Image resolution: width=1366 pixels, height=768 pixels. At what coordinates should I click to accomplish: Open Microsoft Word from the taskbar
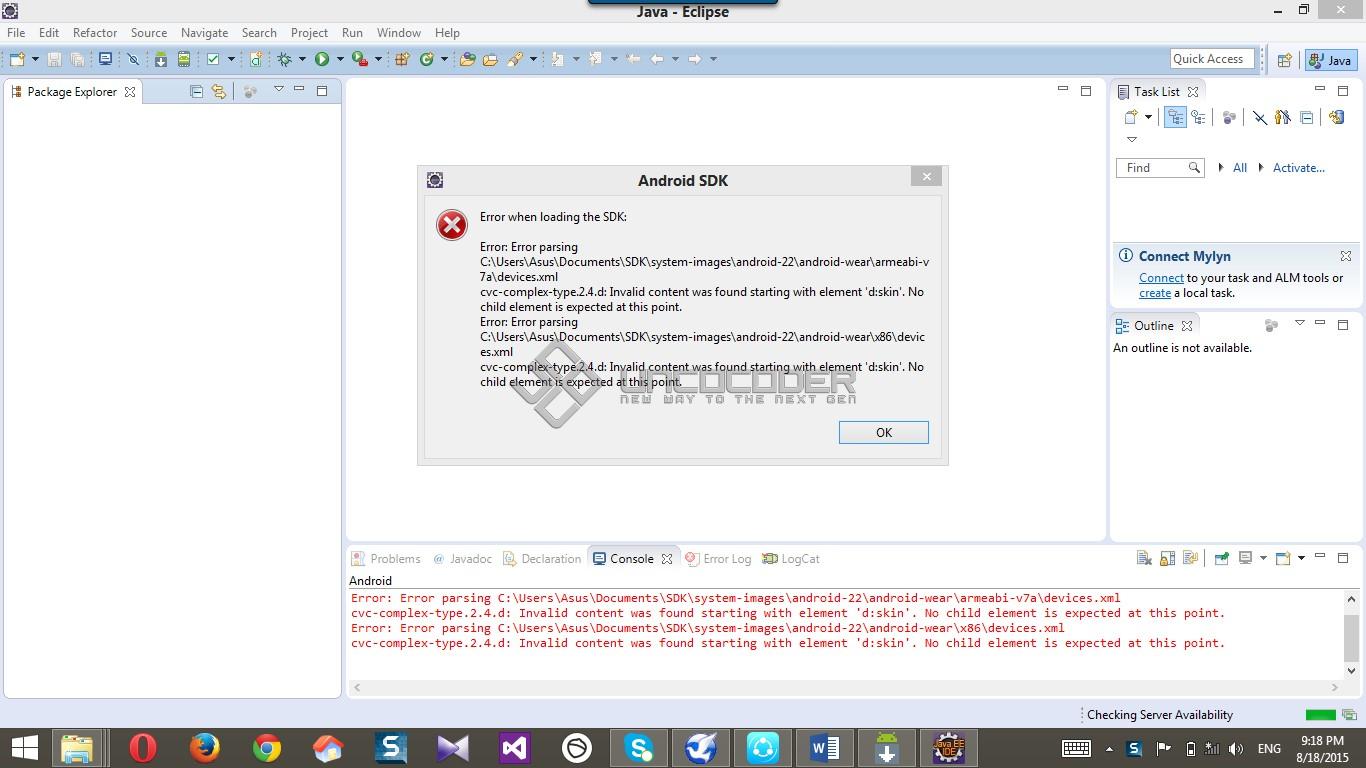coord(825,747)
